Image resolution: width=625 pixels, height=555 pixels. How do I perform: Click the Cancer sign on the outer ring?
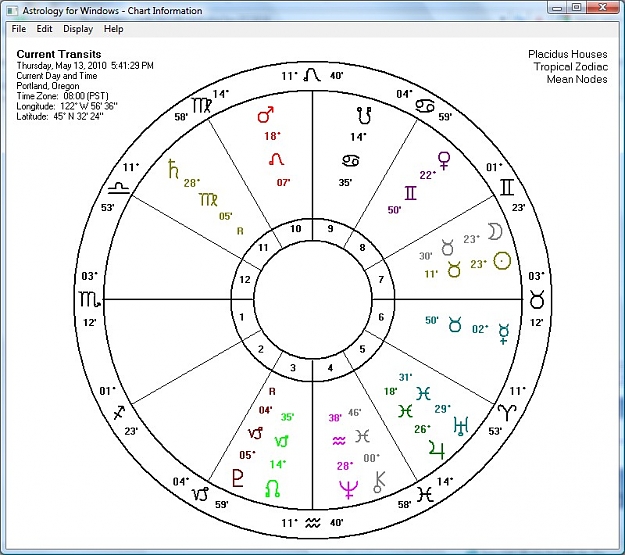425,106
